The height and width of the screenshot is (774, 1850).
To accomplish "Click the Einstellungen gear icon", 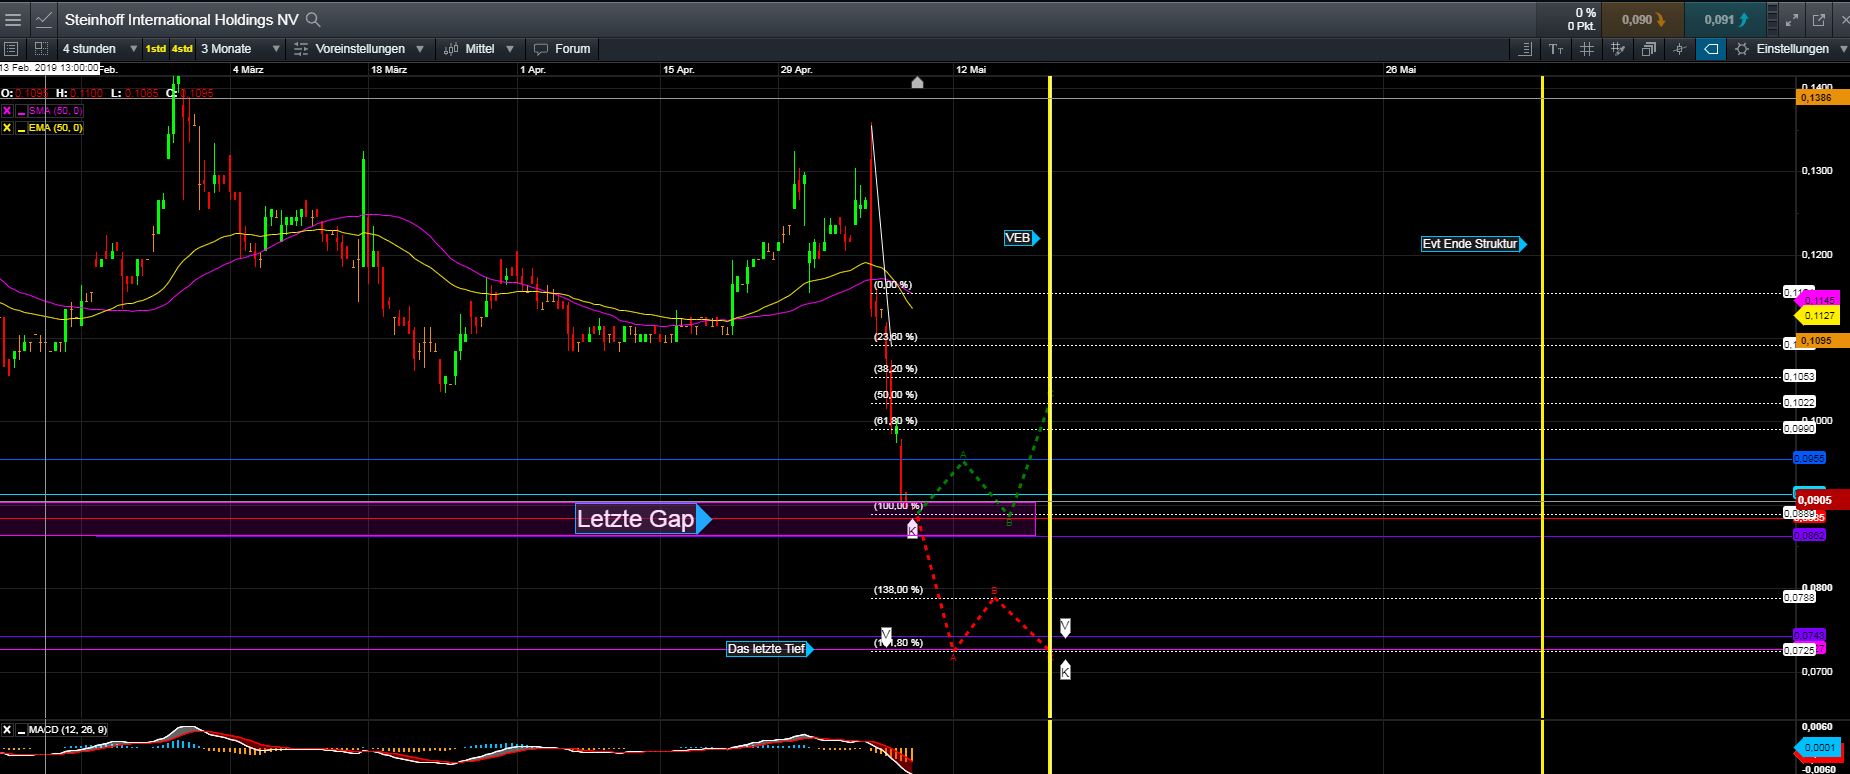I will point(1742,48).
